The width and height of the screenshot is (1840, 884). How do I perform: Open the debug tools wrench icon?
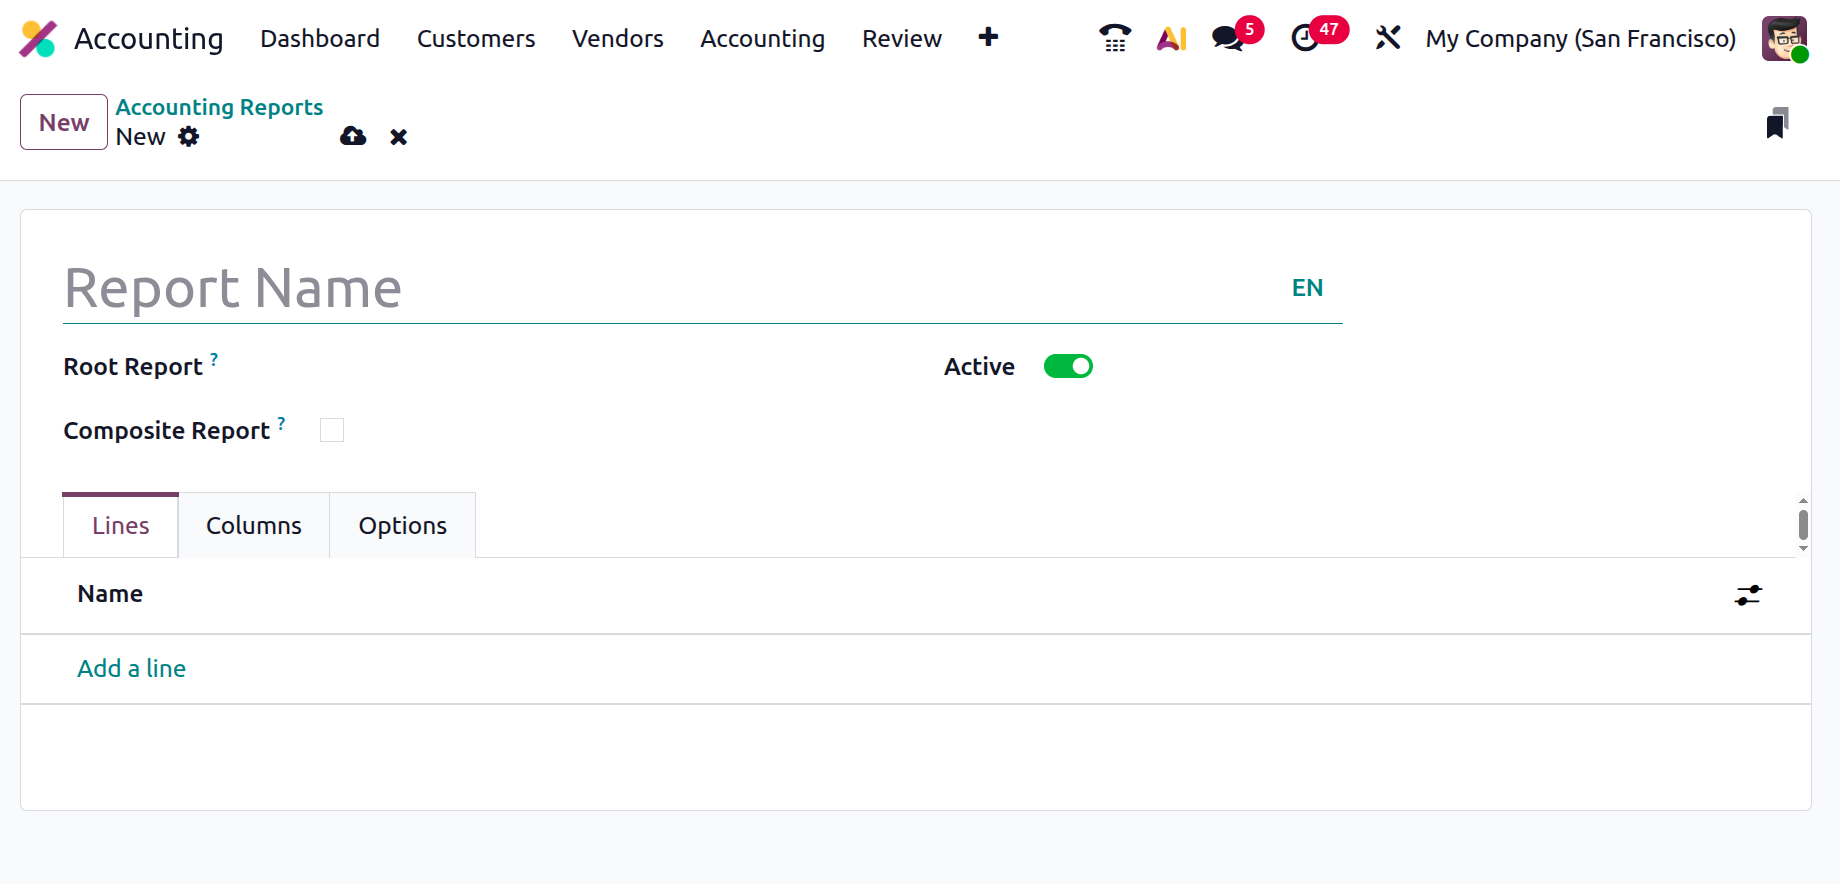(1387, 38)
